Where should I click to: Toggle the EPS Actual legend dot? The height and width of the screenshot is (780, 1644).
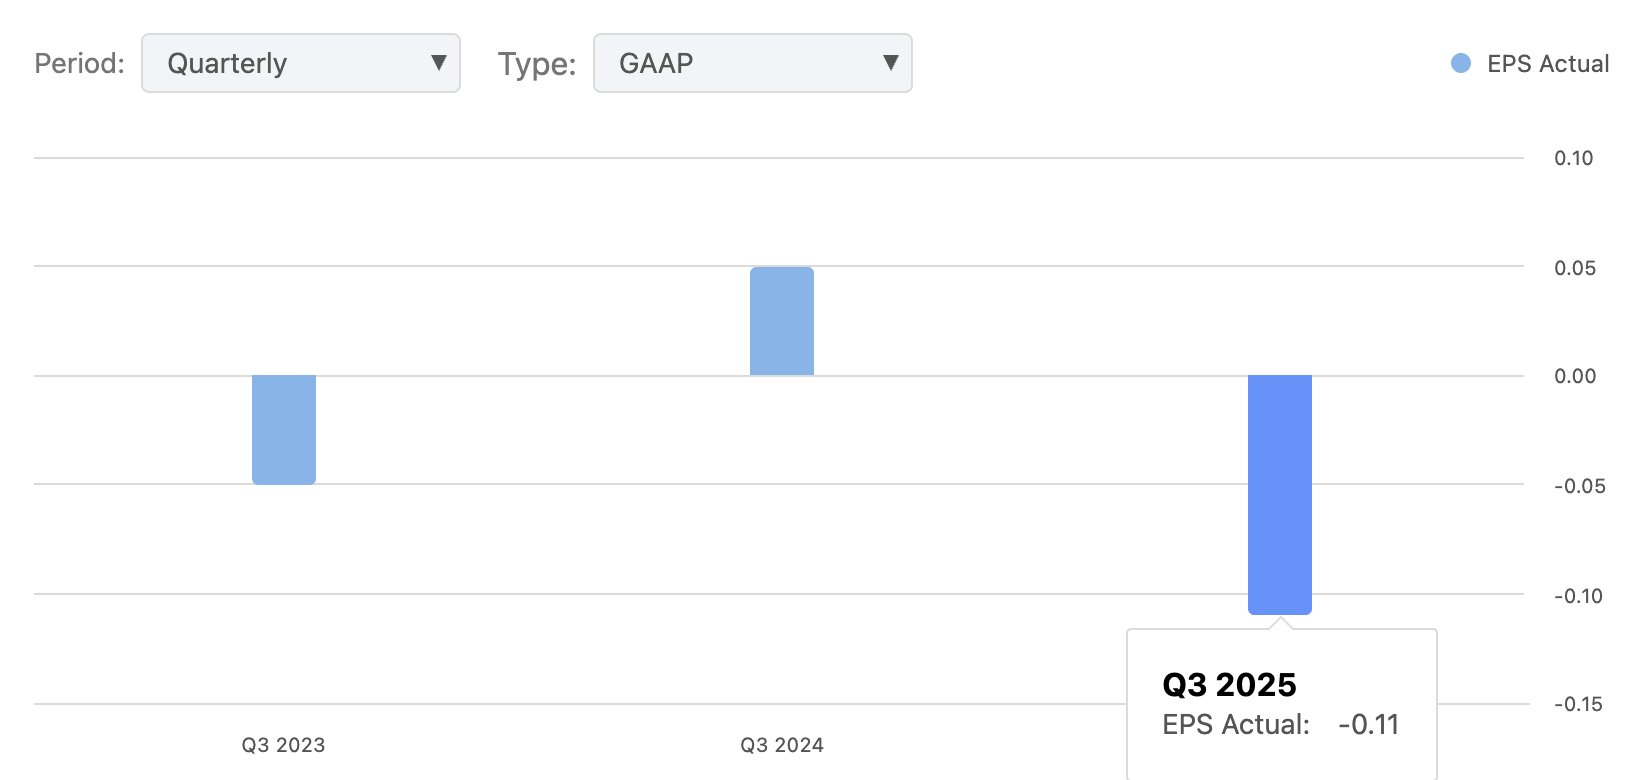[1461, 64]
